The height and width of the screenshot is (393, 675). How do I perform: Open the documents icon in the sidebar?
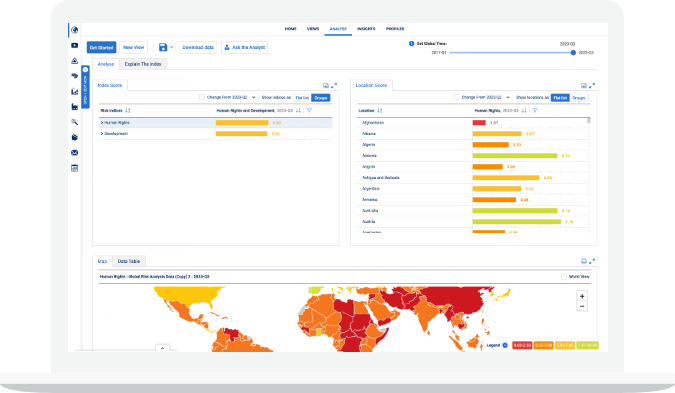[74, 137]
